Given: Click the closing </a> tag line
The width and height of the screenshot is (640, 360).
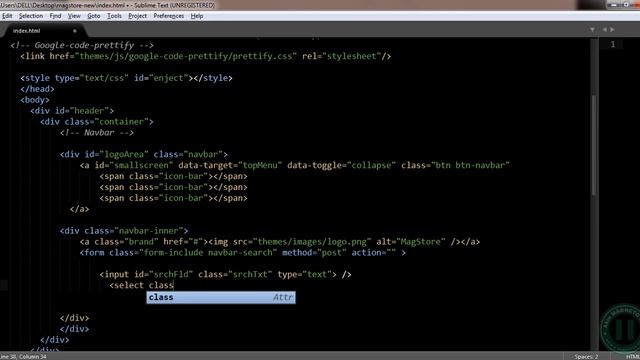Looking at the screenshot, I should (x=79, y=209).
